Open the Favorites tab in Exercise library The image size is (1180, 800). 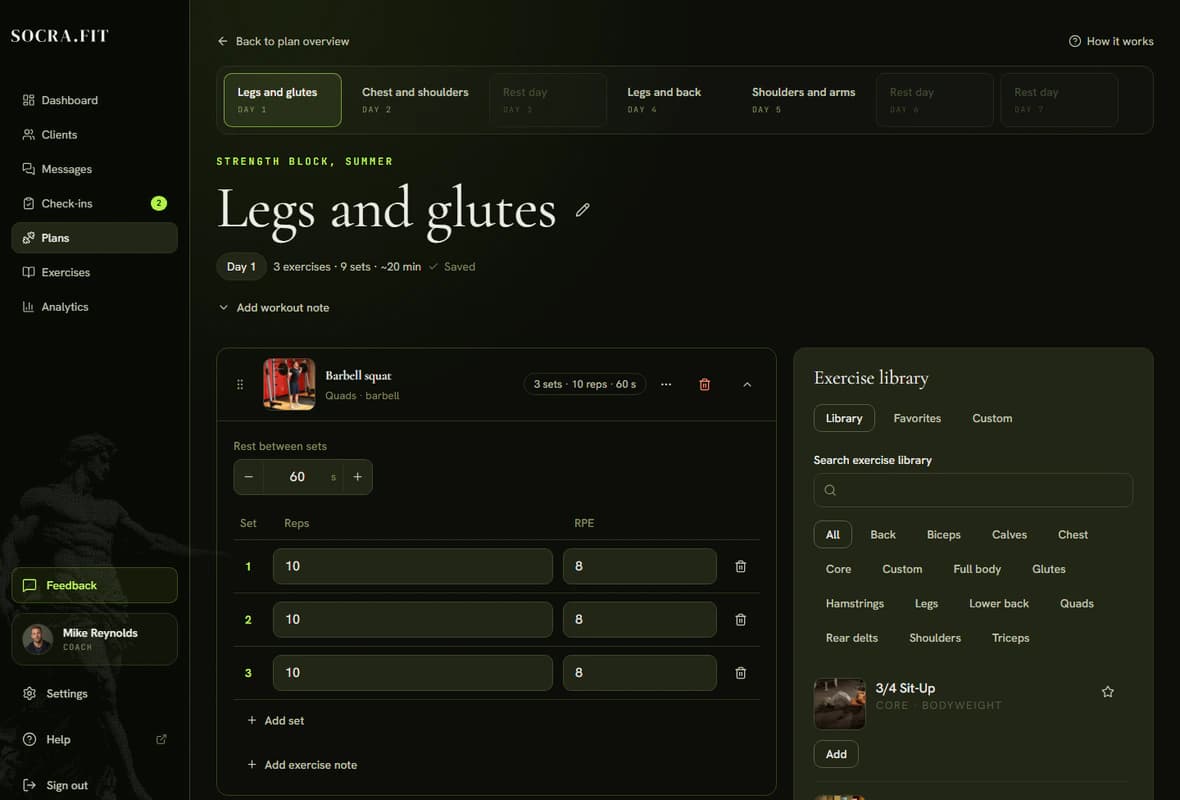[917, 418]
